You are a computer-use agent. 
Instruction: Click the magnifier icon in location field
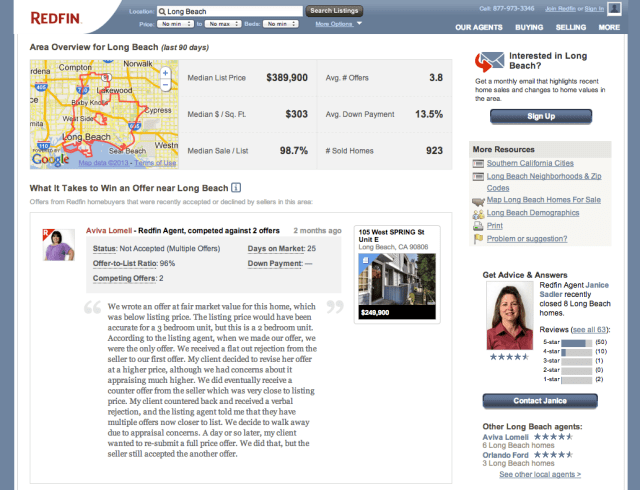[162, 11]
